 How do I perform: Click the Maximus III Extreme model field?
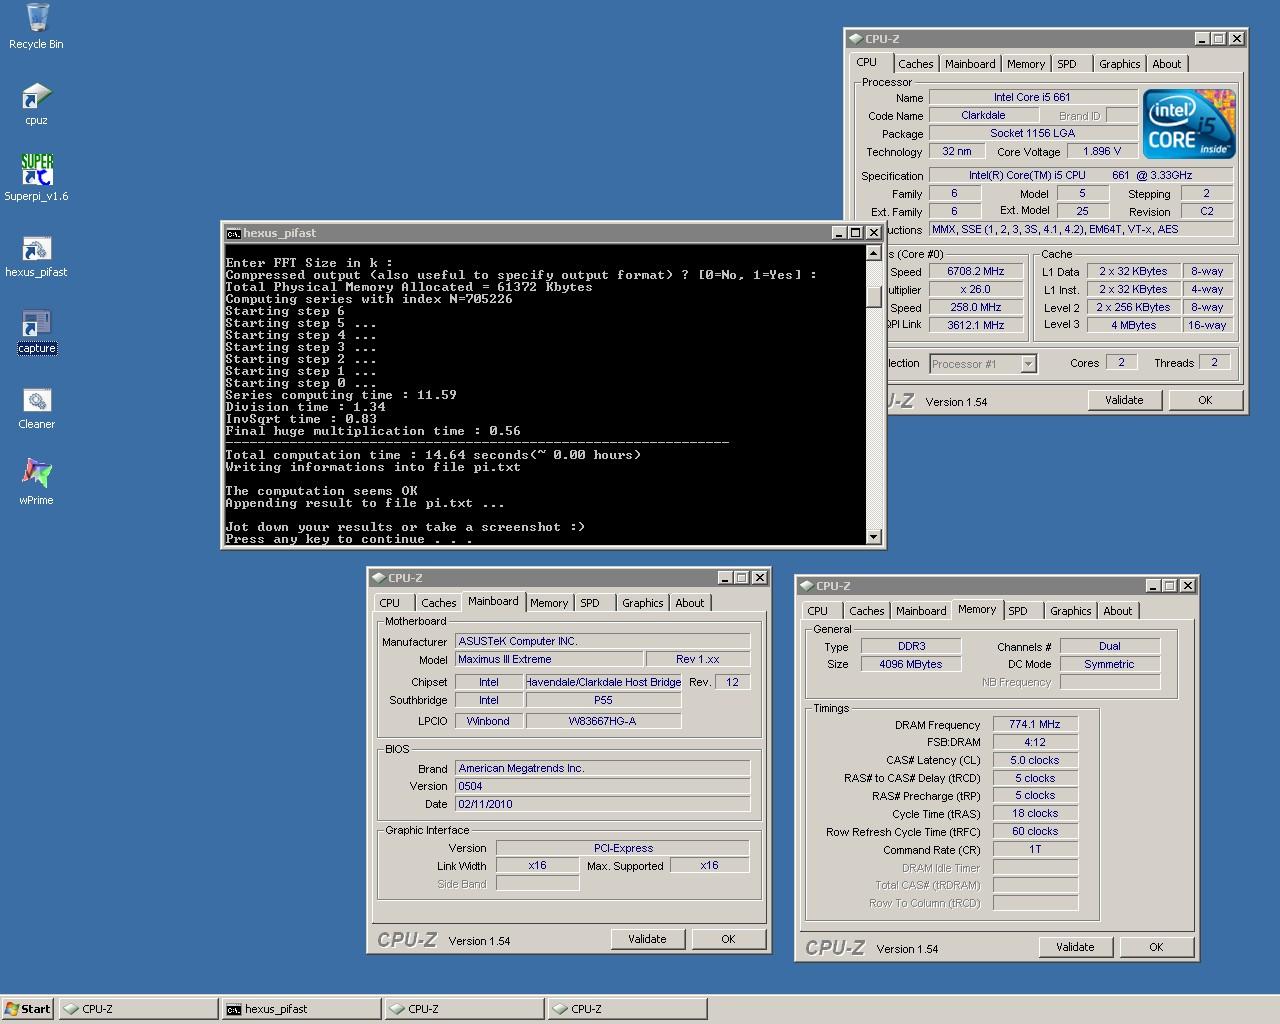coord(549,659)
